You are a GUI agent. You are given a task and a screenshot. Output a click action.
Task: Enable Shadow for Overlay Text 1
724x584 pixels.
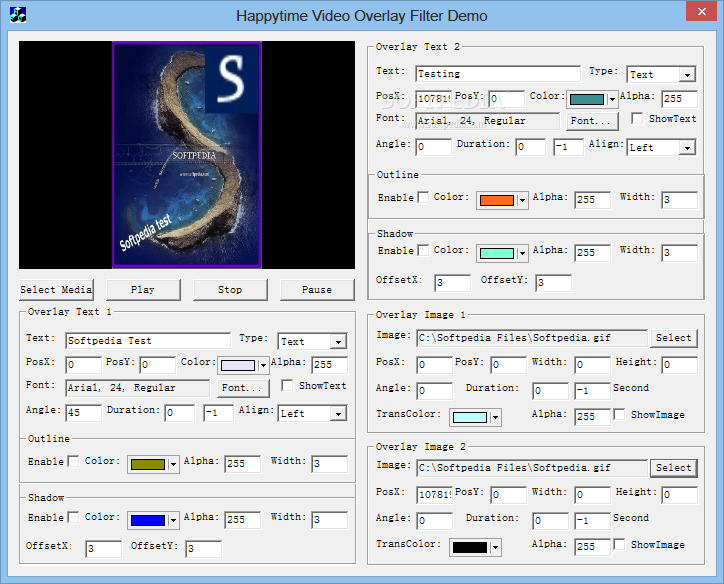pos(73,517)
